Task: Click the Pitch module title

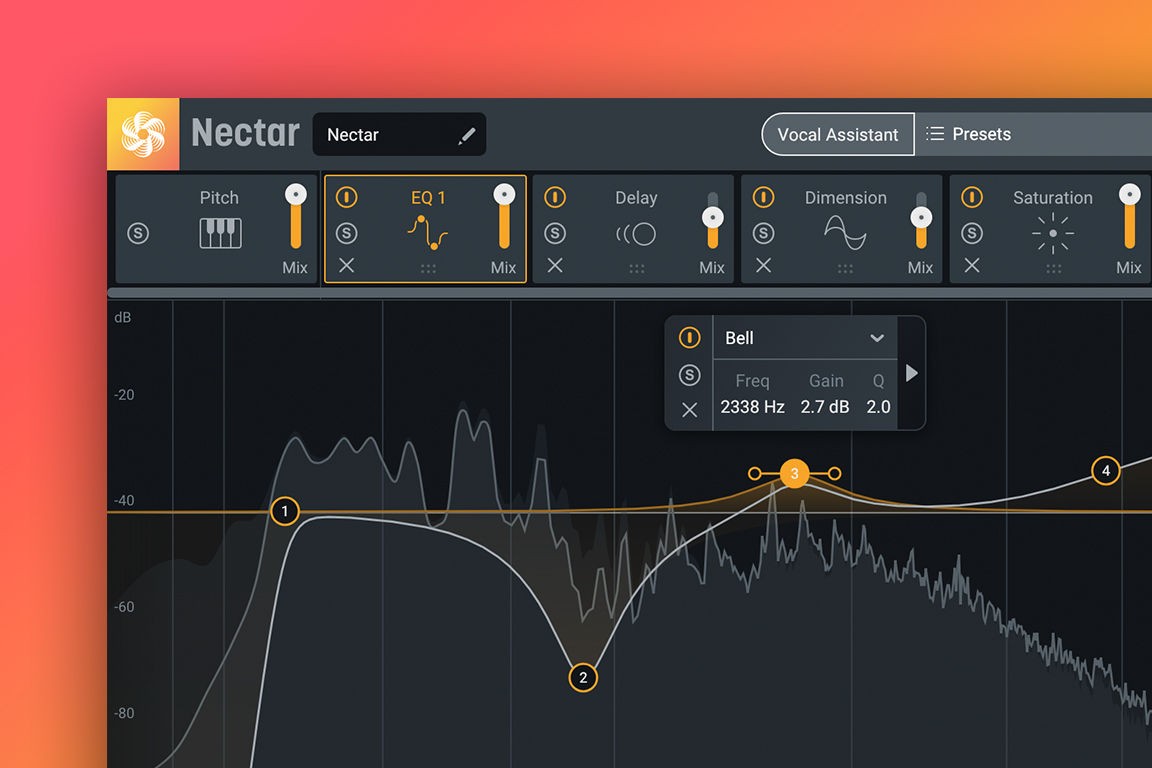Action: tap(219, 198)
